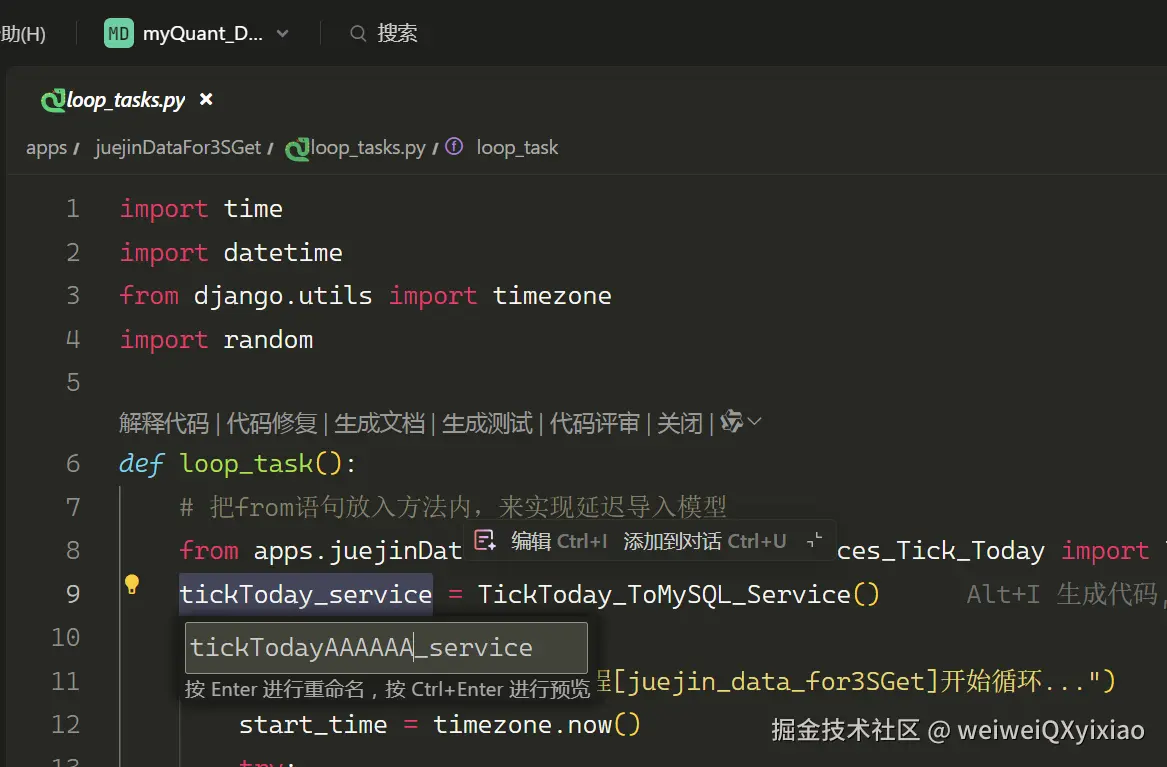Open the juejinDataFor3SGet breadcrumb folder

pyautogui.click(x=177, y=148)
